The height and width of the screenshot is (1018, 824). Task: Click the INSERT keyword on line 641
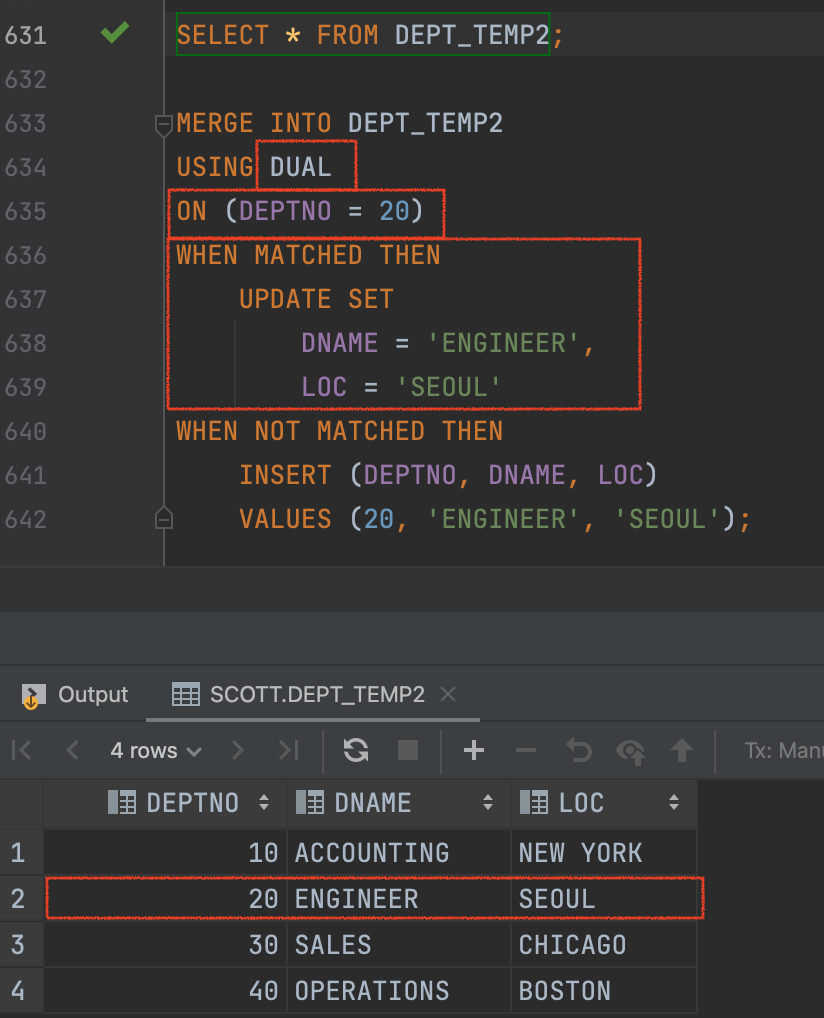(x=286, y=475)
